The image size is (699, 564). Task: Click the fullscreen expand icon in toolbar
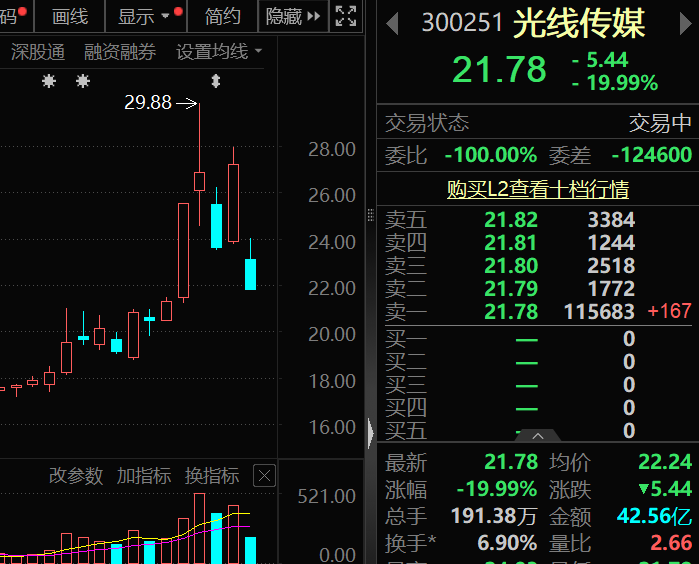point(345,16)
